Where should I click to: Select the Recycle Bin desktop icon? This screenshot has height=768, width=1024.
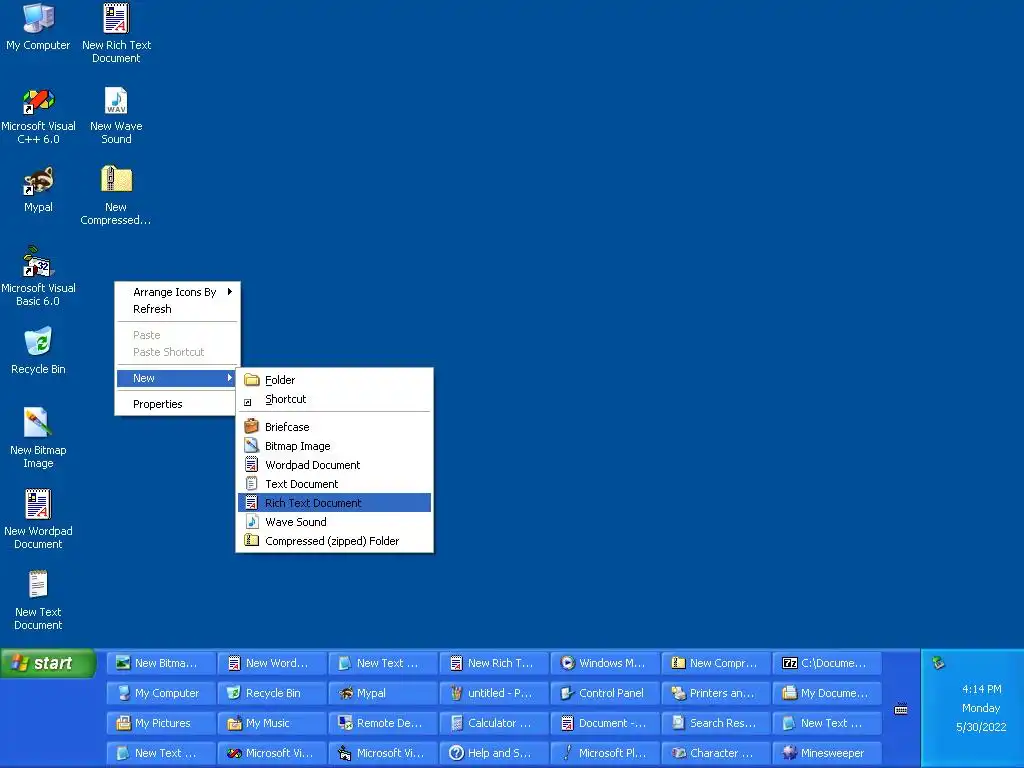[x=39, y=352]
